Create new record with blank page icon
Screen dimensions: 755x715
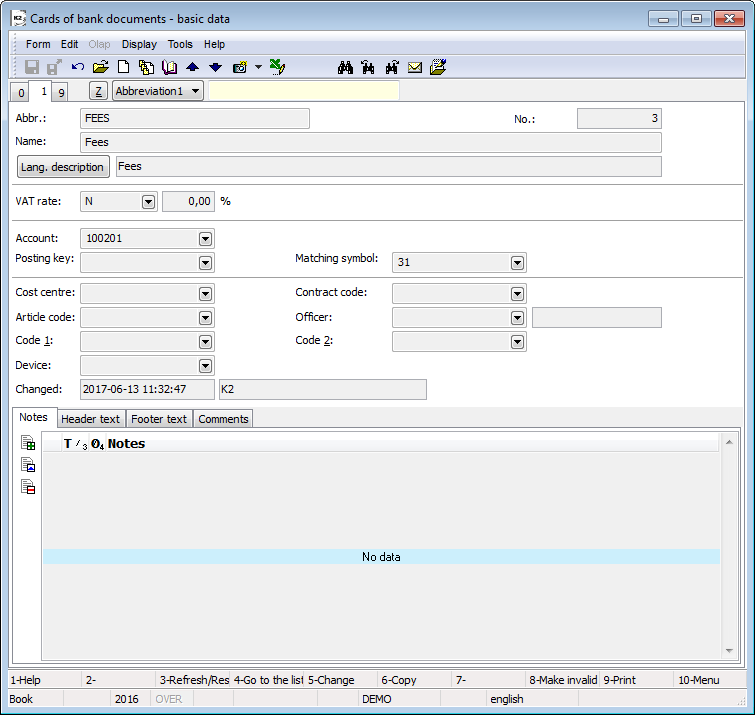pyautogui.click(x=124, y=67)
